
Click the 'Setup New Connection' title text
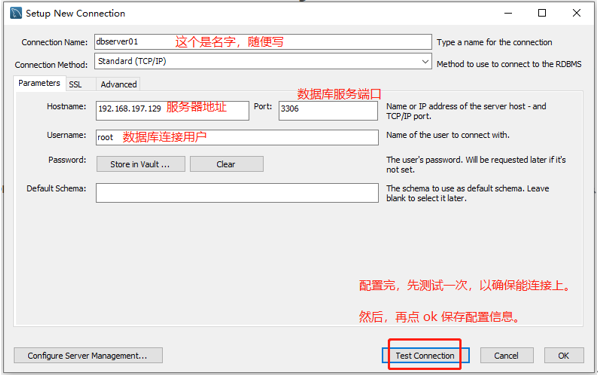[76, 13]
